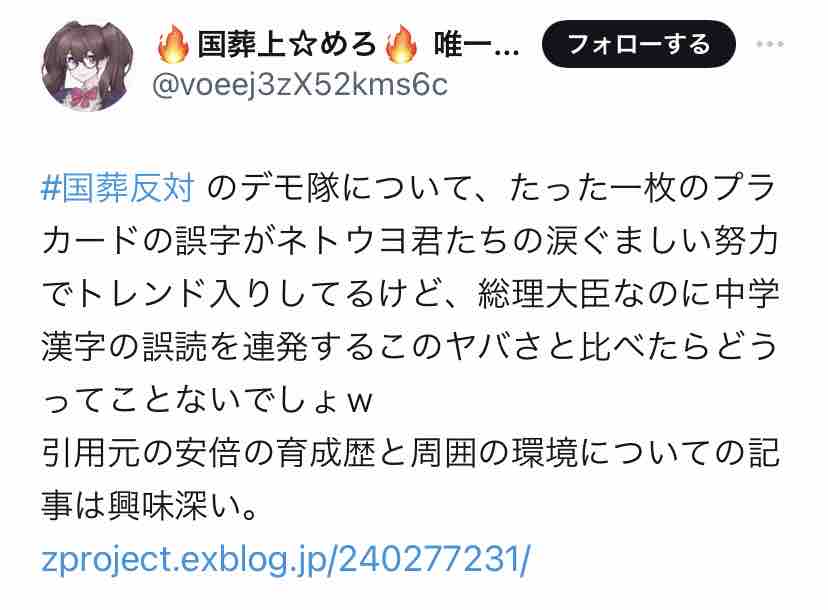The height and width of the screenshot is (610, 828).
Task: Click the tweet line starting カードの誤字が
Action: [x=410, y=241]
